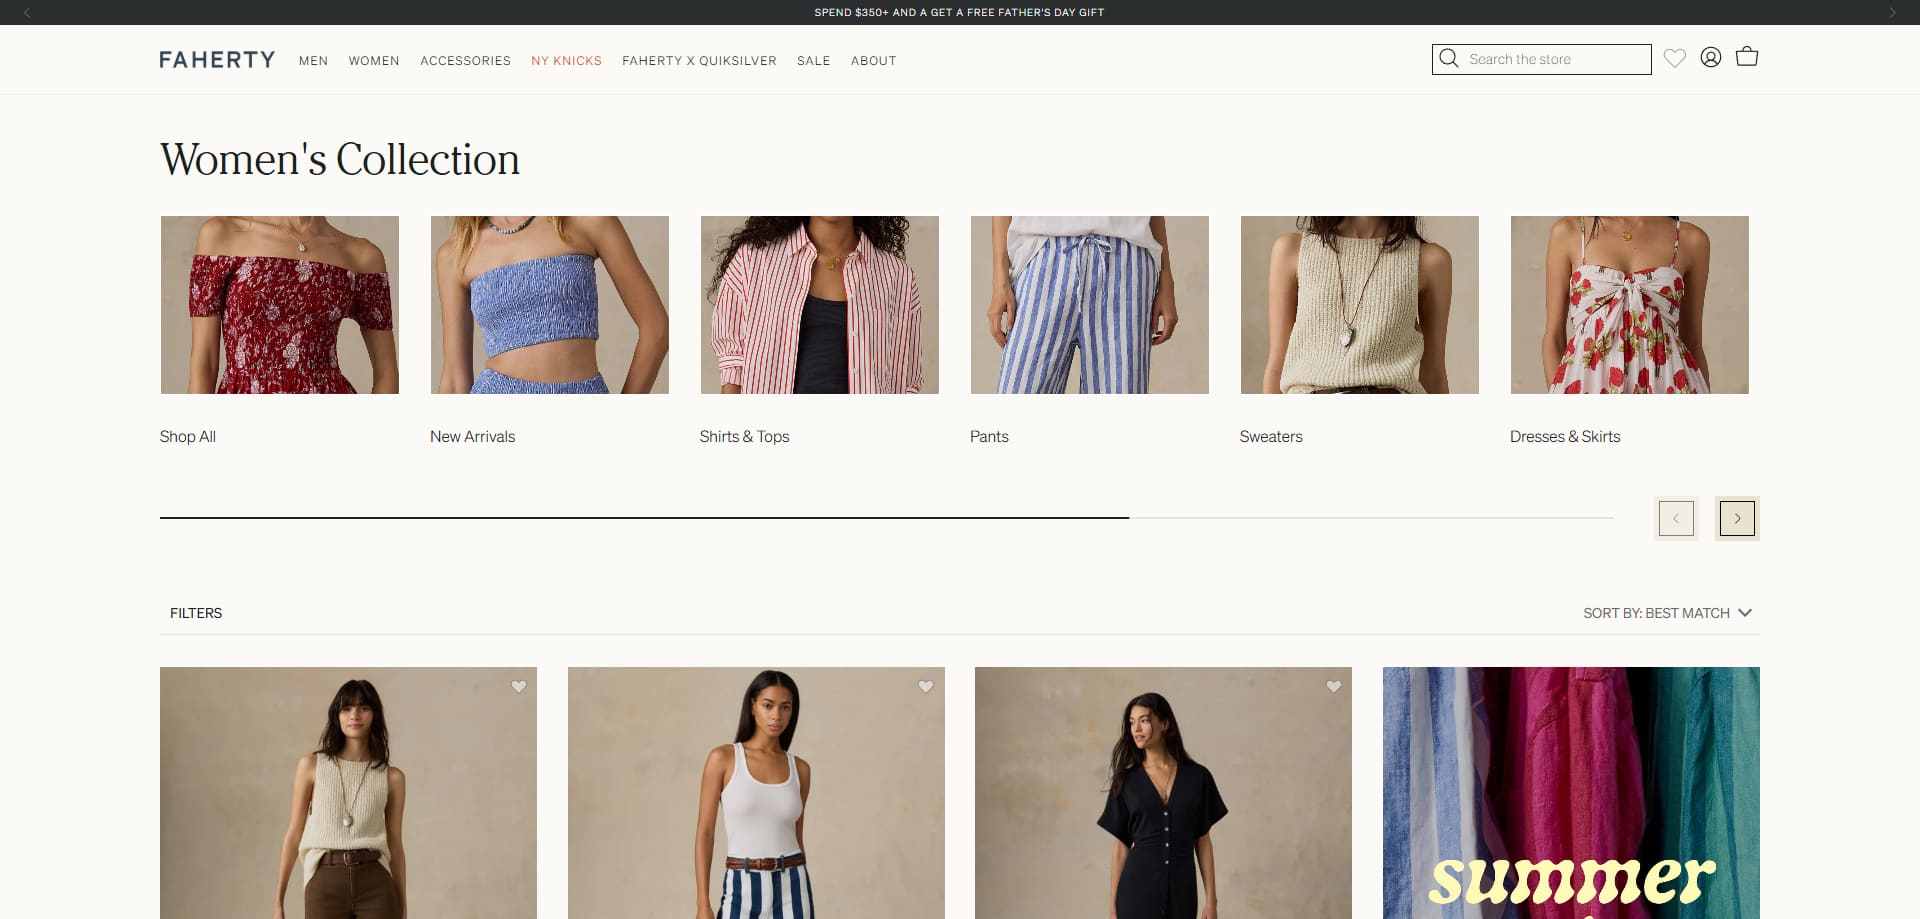Open Faherty x Quiksilver menu item

click(699, 61)
